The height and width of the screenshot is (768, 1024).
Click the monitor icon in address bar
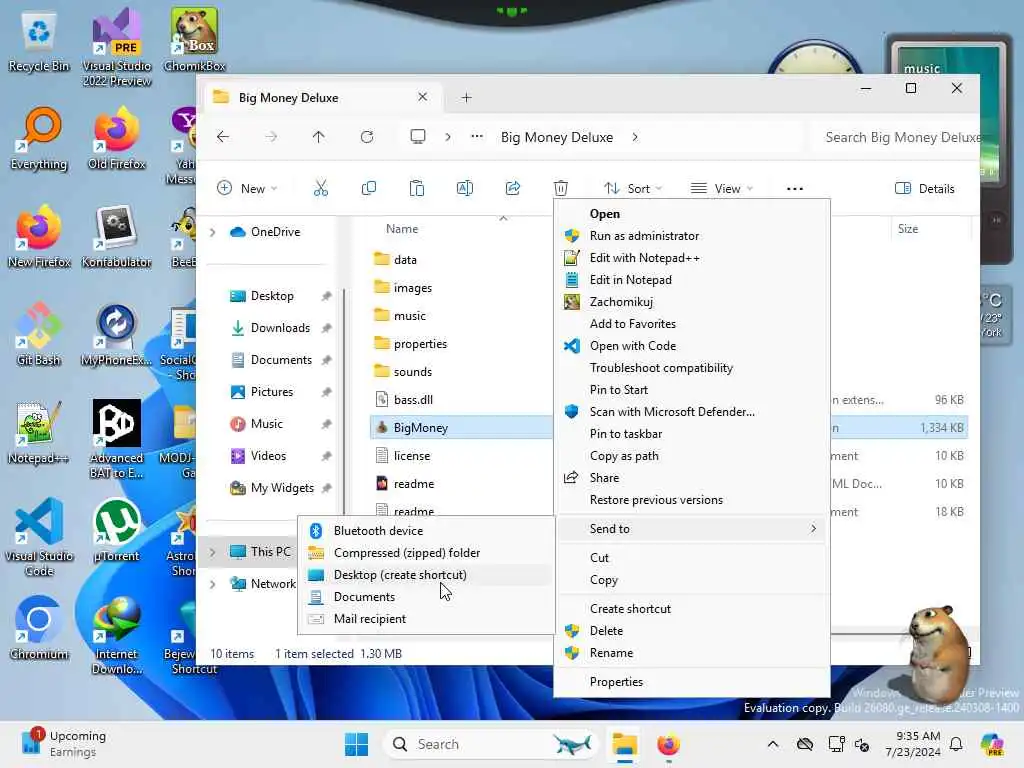click(x=418, y=137)
